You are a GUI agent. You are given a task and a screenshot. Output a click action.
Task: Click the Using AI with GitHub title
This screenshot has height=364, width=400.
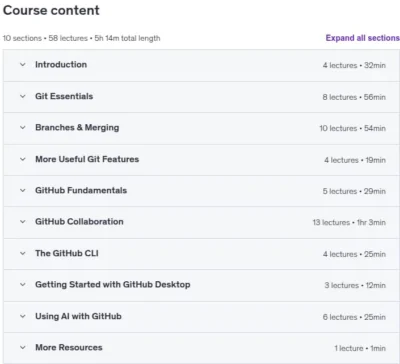78,316
